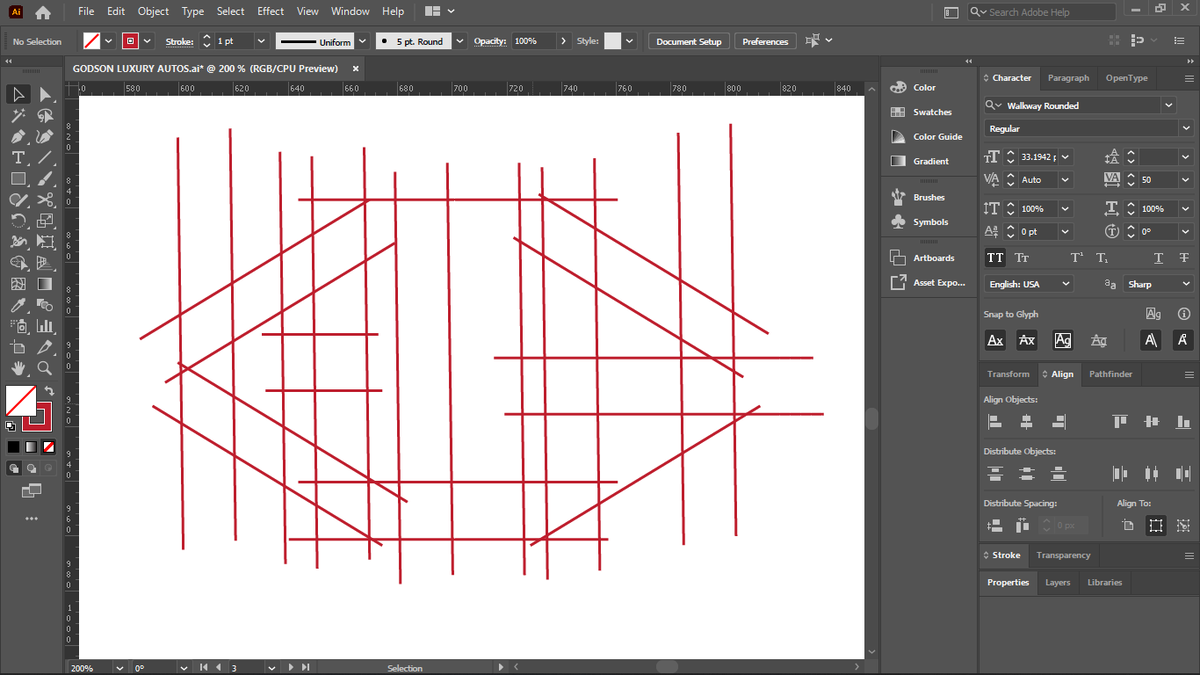Enable Align to Artboard option
This screenshot has width=1200, height=675.
pyautogui.click(x=1128, y=525)
